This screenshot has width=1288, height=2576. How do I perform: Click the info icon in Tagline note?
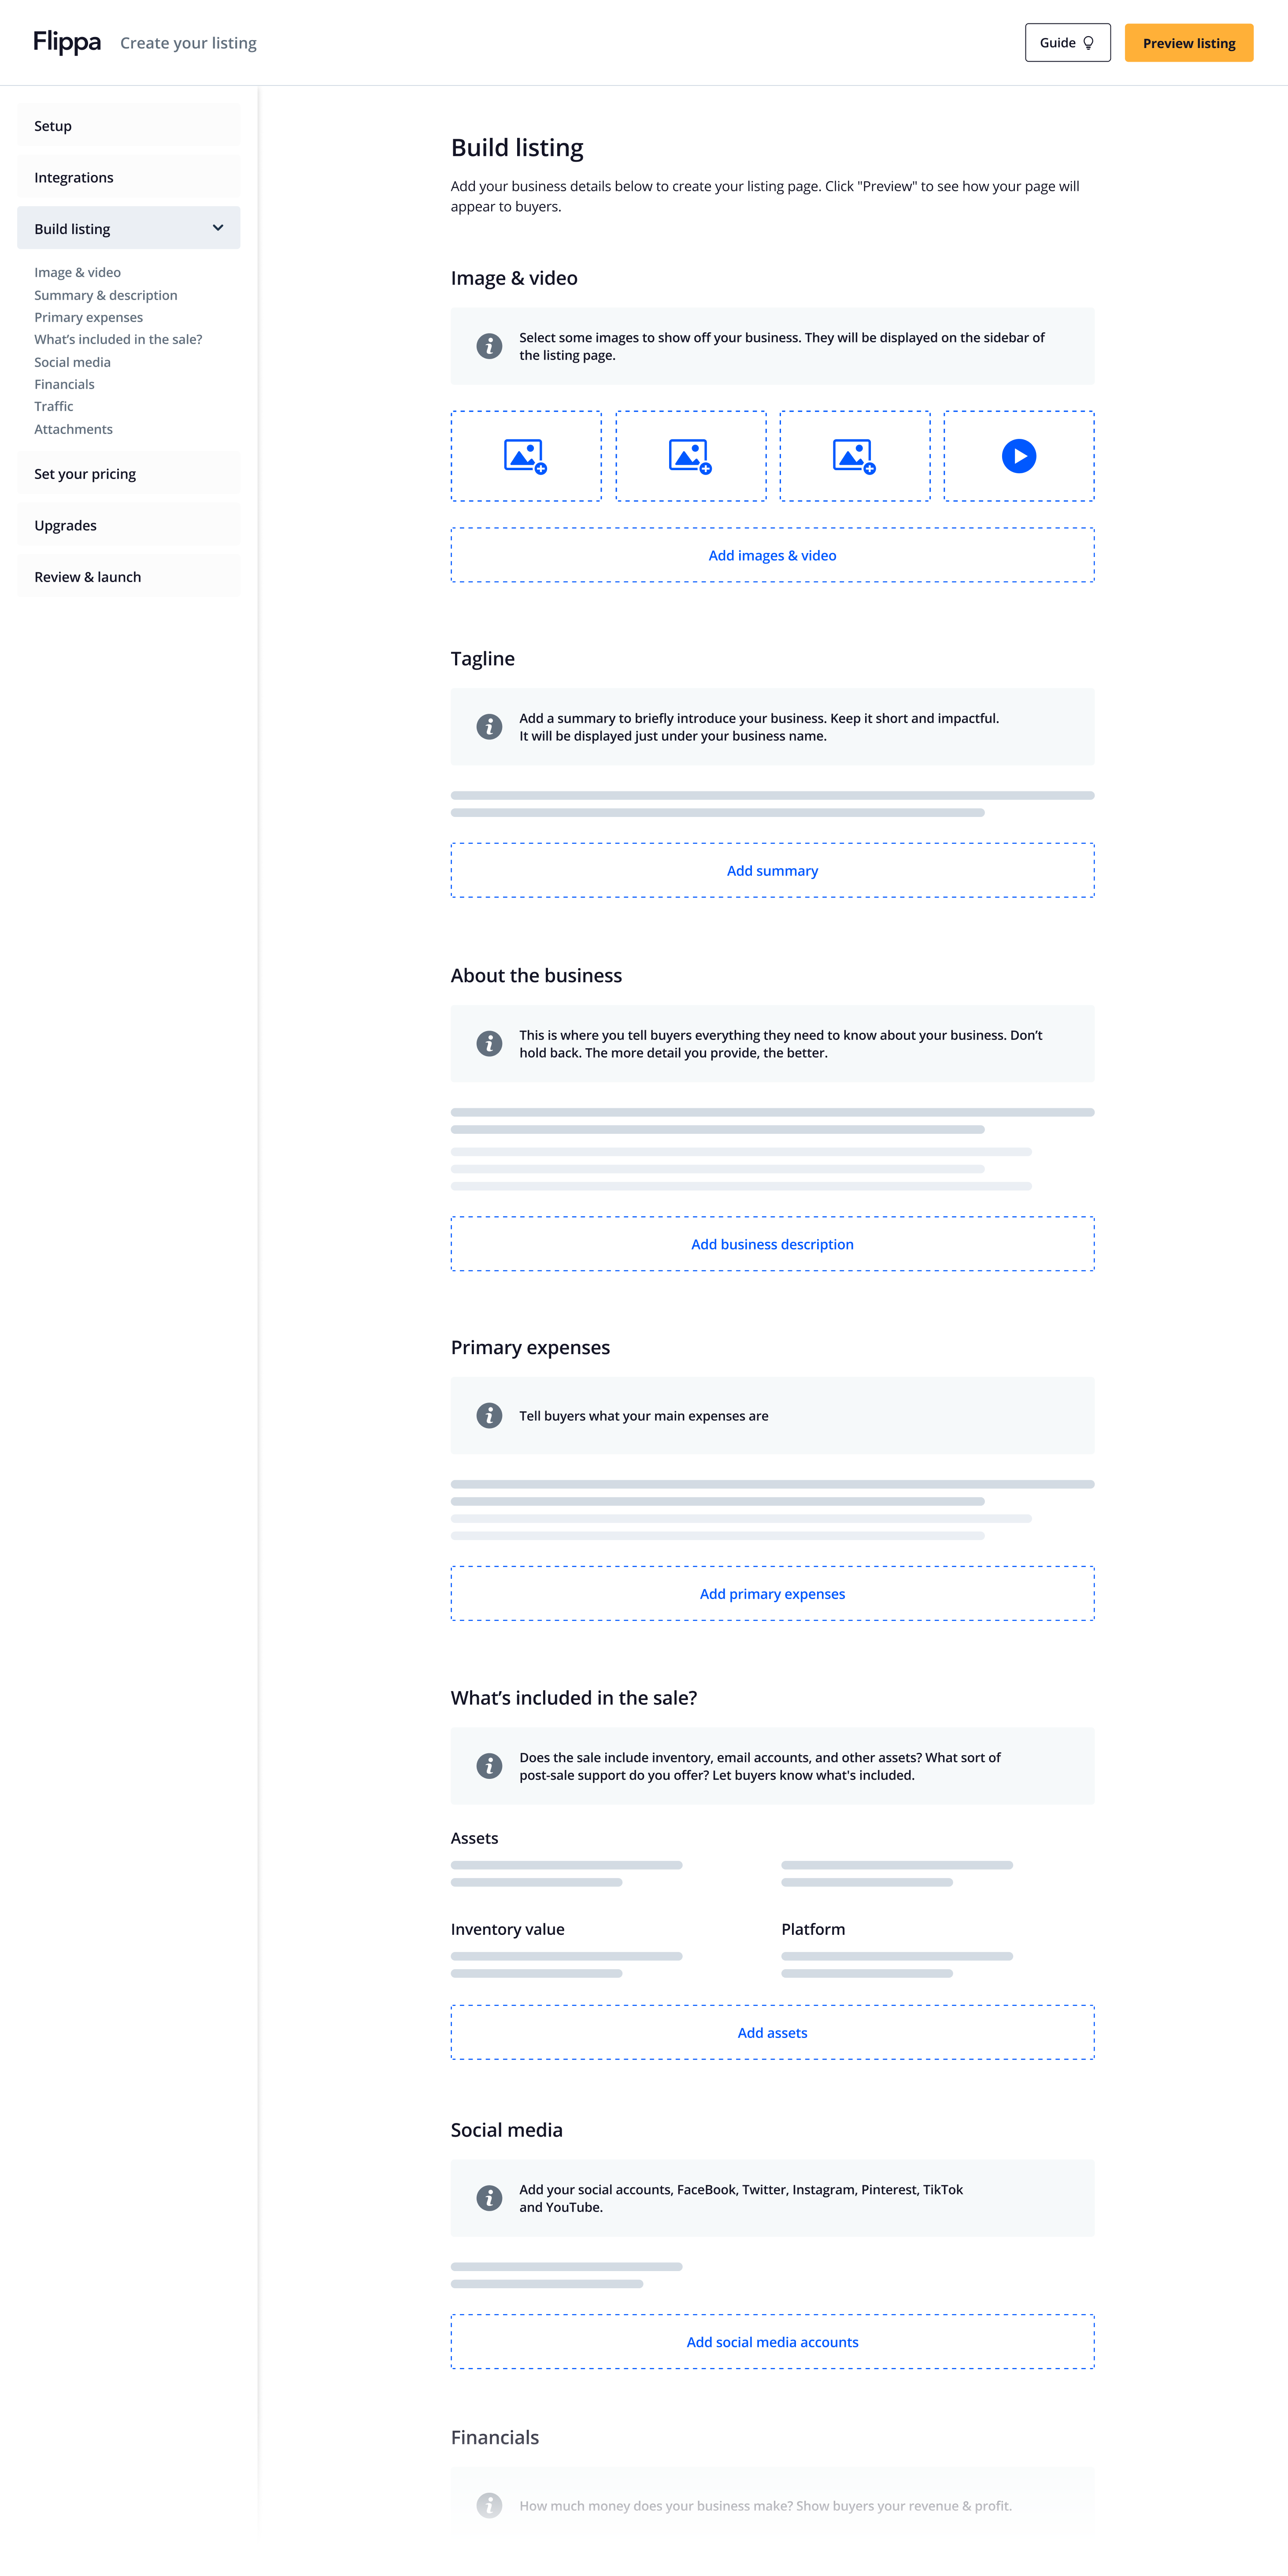point(489,727)
